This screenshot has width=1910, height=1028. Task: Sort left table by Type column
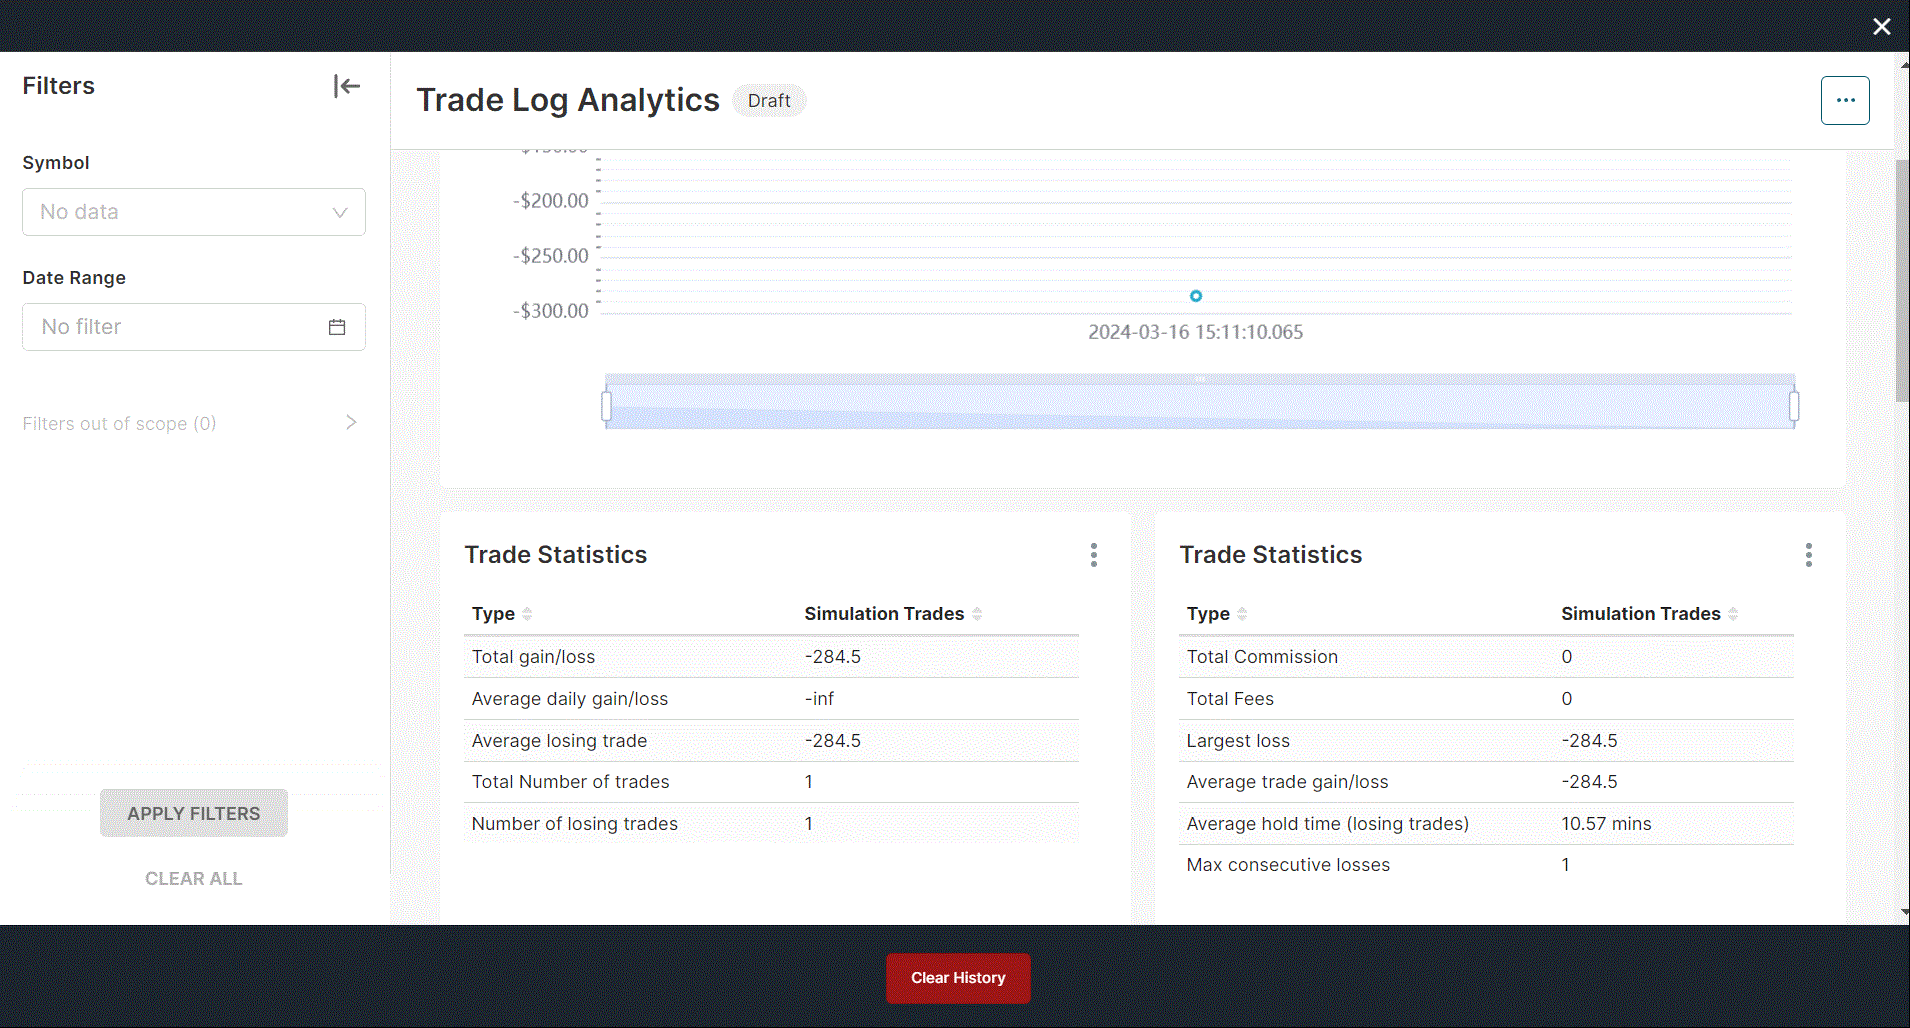pyautogui.click(x=527, y=614)
